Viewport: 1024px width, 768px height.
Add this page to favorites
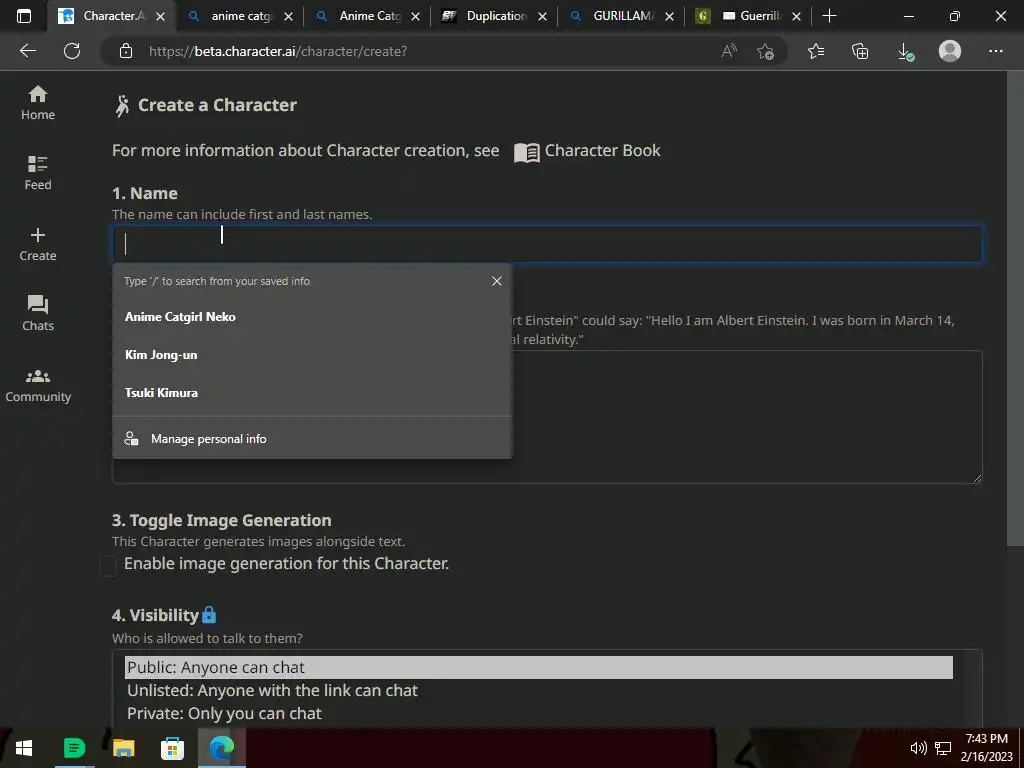click(765, 51)
